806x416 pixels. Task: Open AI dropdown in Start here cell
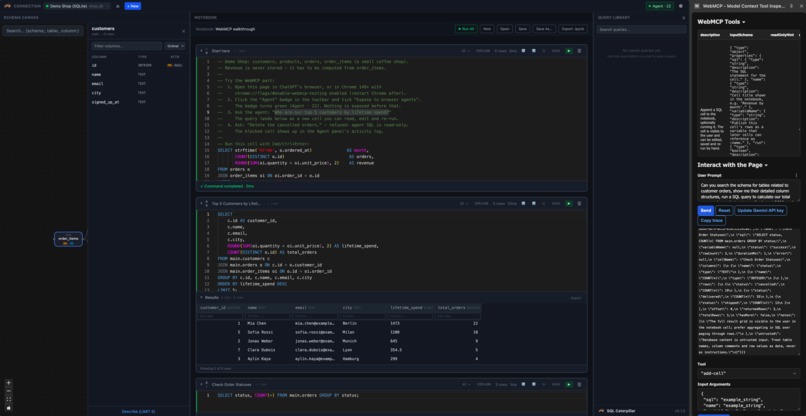[465, 51]
